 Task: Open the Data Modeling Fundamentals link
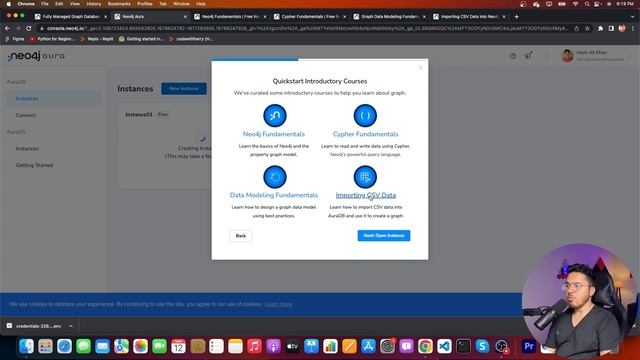(274, 195)
